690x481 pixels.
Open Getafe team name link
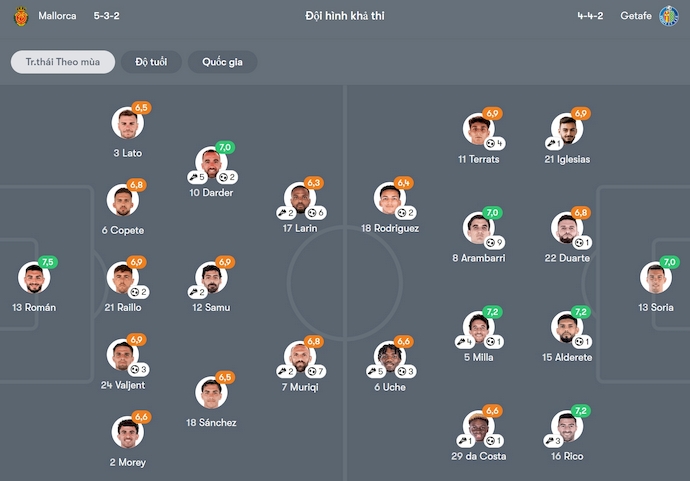click(636, 16)
